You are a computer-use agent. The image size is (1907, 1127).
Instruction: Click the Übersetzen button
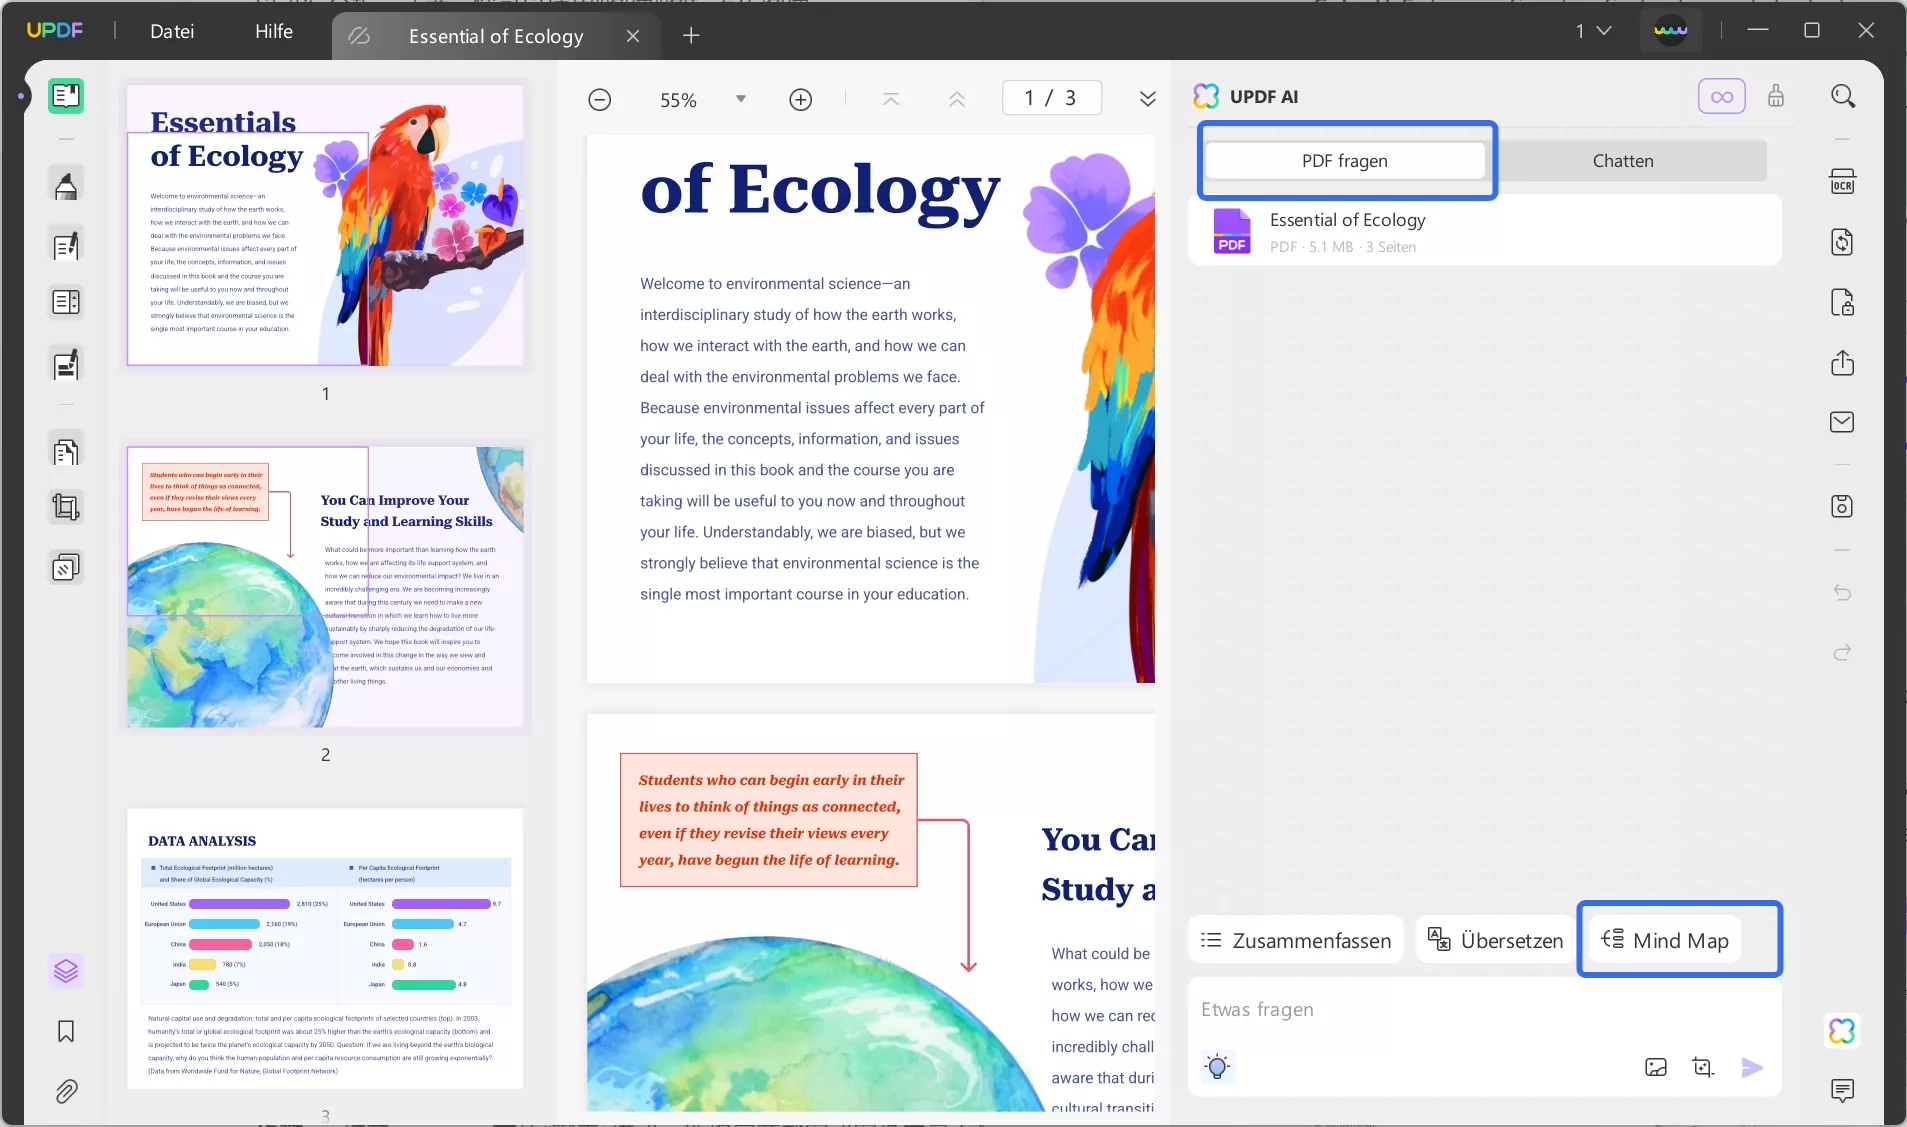(x=1495, y=940)
